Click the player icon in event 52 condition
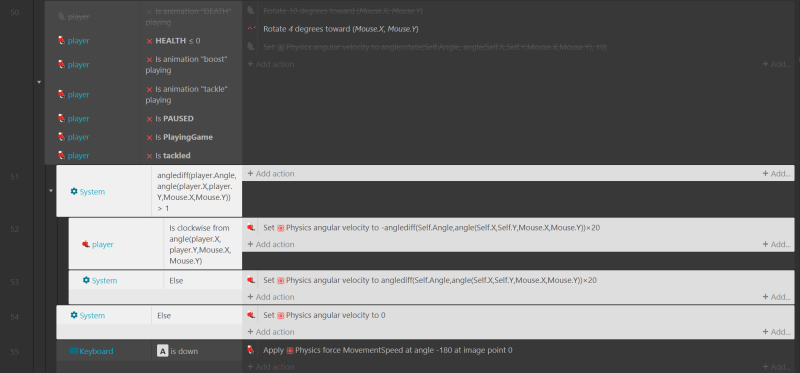800x373 pixels. click(x=86, y=244)
